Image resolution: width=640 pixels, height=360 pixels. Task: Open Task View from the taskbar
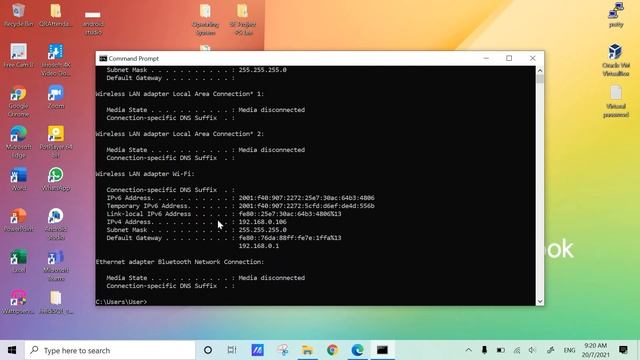point(232,350)
